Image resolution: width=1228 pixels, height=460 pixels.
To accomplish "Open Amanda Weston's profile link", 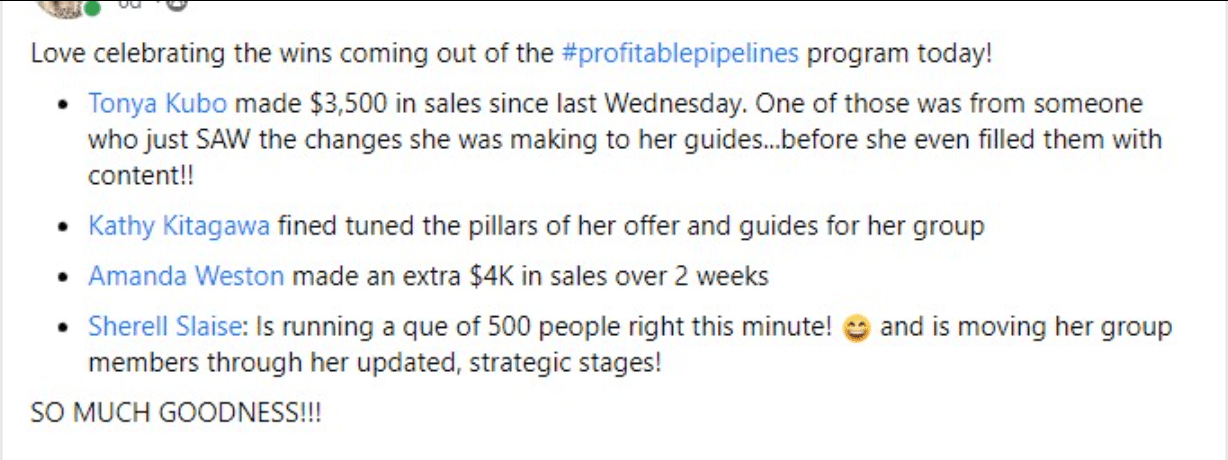I will click(186, 276).
